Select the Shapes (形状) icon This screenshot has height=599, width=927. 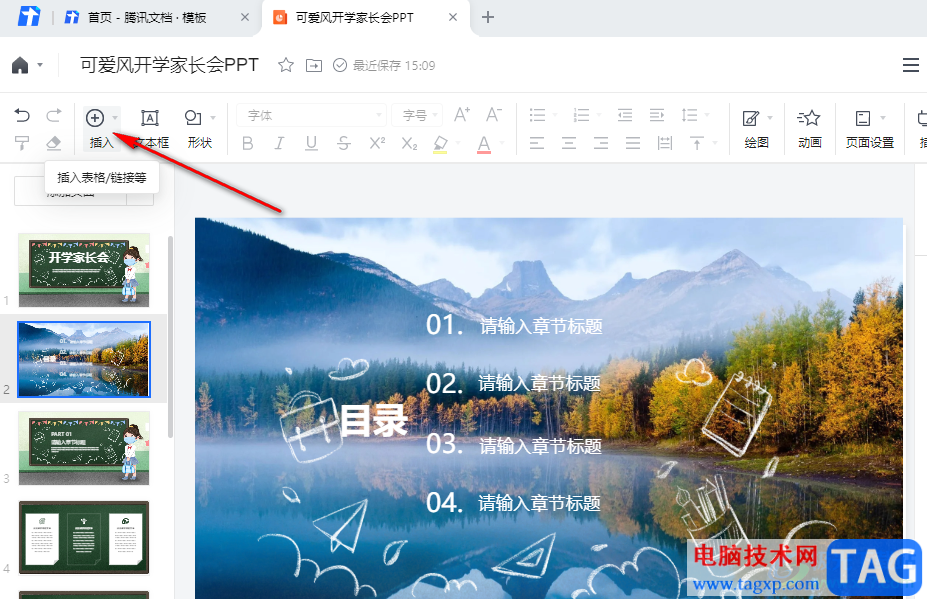click(x=193, y=118)
